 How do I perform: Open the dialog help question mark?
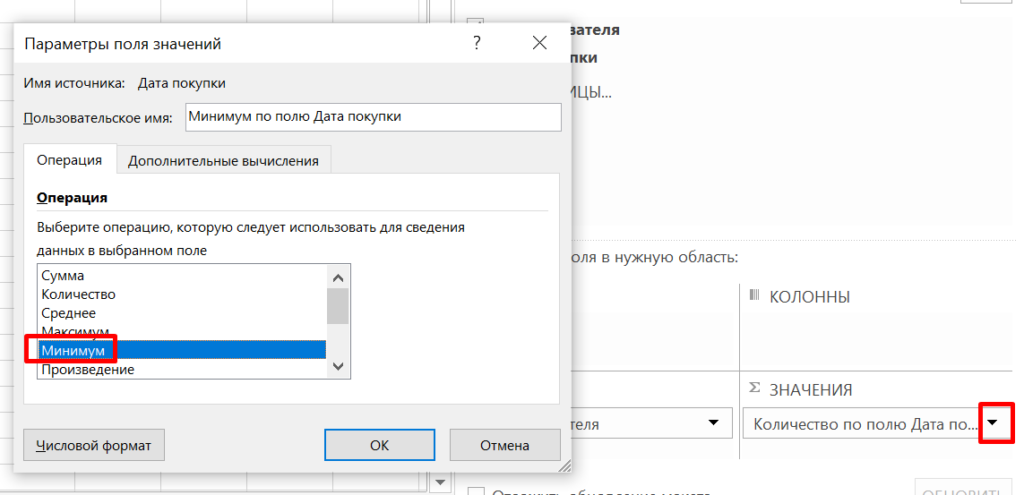[x=477, y=44]
